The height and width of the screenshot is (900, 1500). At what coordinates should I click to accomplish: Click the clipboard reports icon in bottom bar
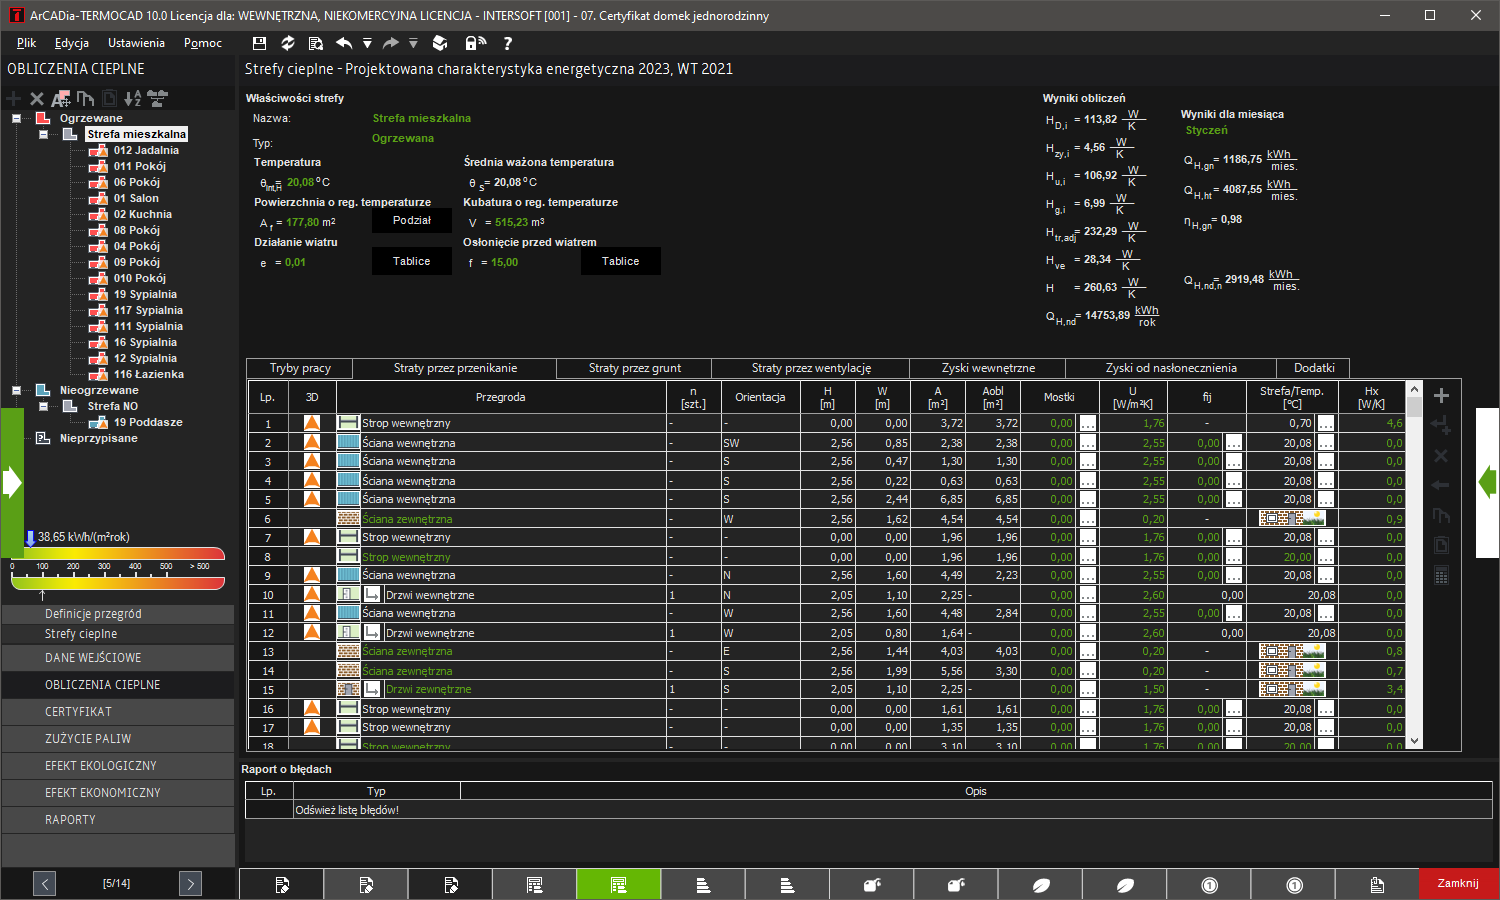(1377, 884)
